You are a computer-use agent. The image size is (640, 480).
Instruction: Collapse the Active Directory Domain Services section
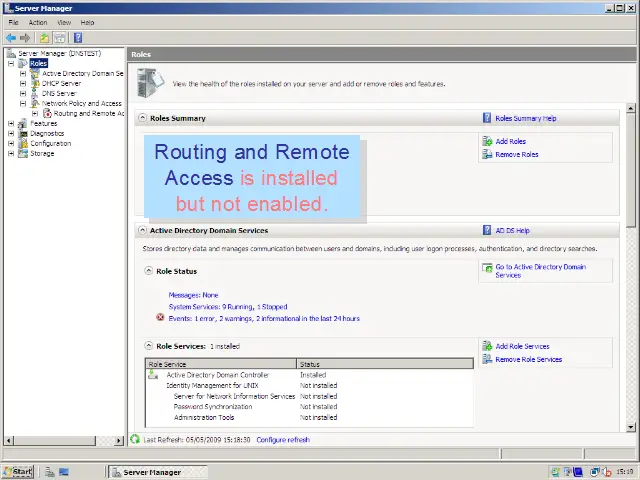click(x=142, y=230)
